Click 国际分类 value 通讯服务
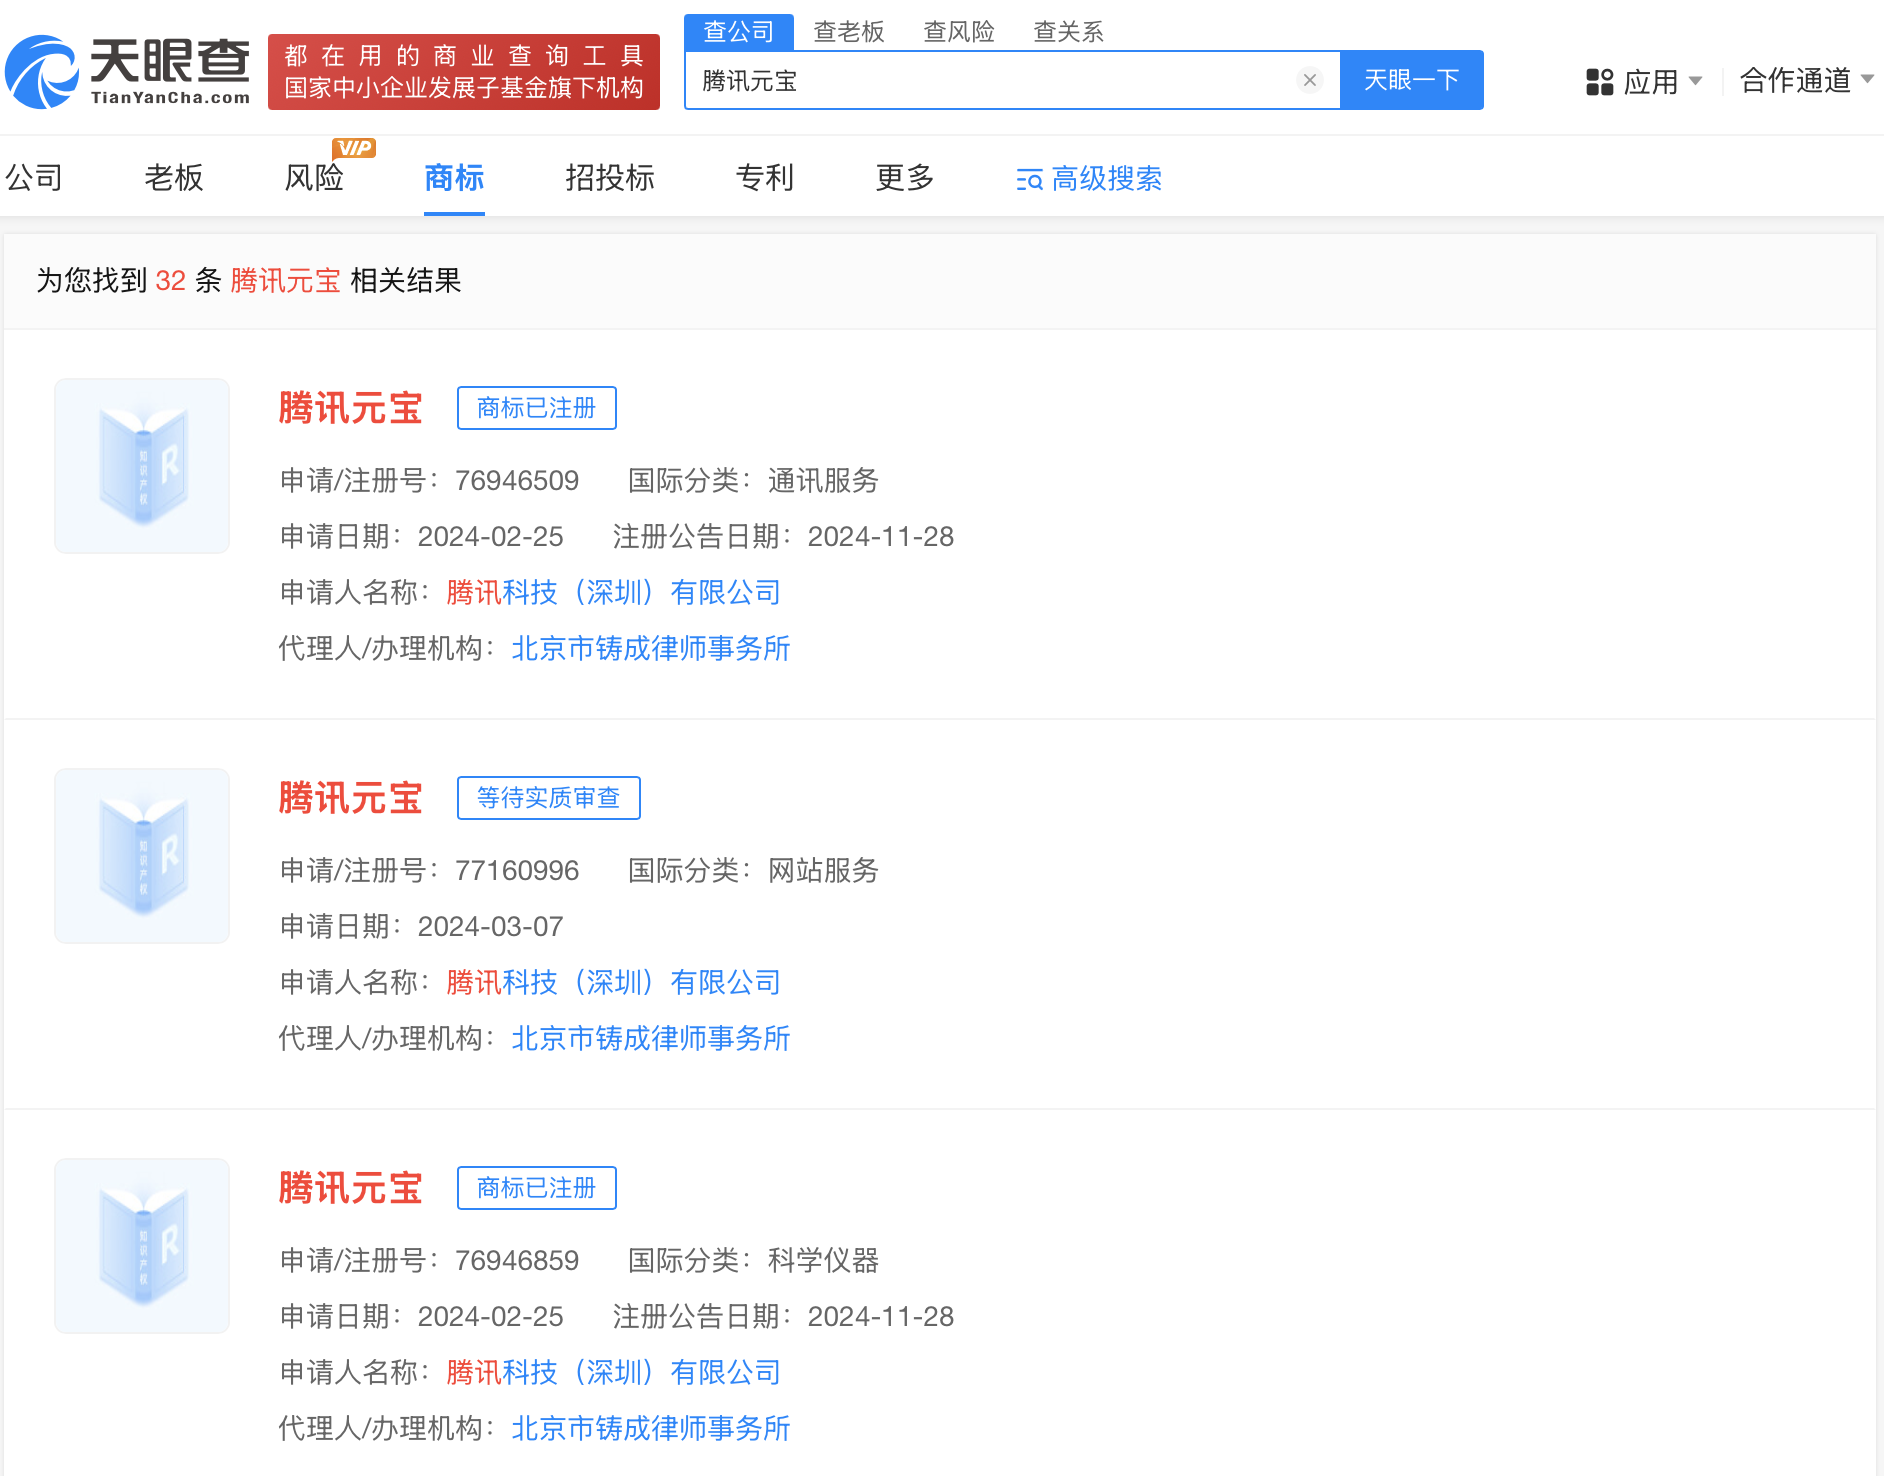This screenshot has width=1884, height=1476. [824, 481]
